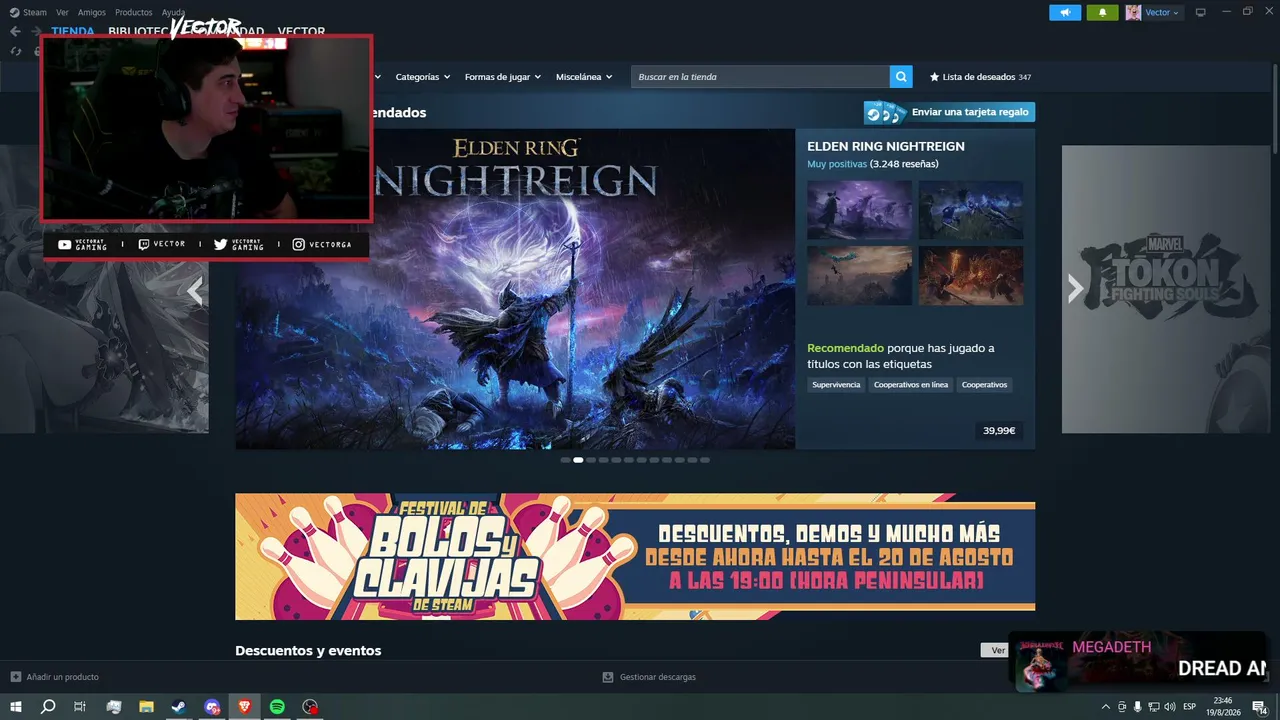The width and height of the screenshot is (1280, 720).
Task: Select the last carousel page dot
Action: (x=705, y=460)
